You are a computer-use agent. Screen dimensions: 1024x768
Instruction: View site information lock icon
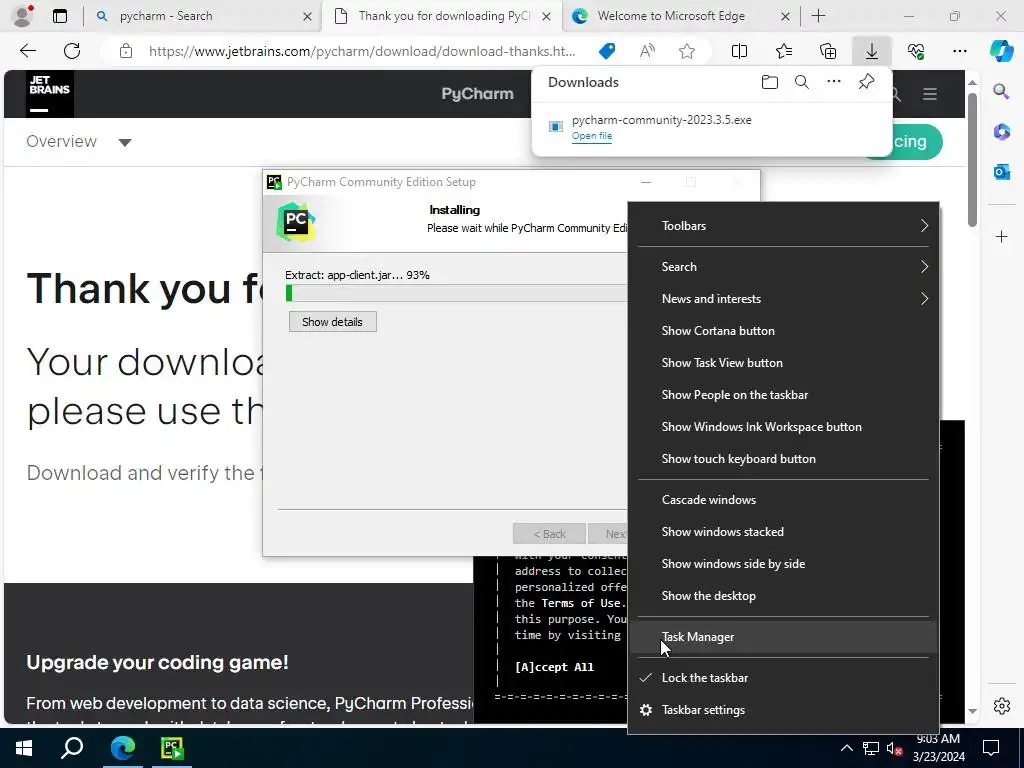(126, 51)
